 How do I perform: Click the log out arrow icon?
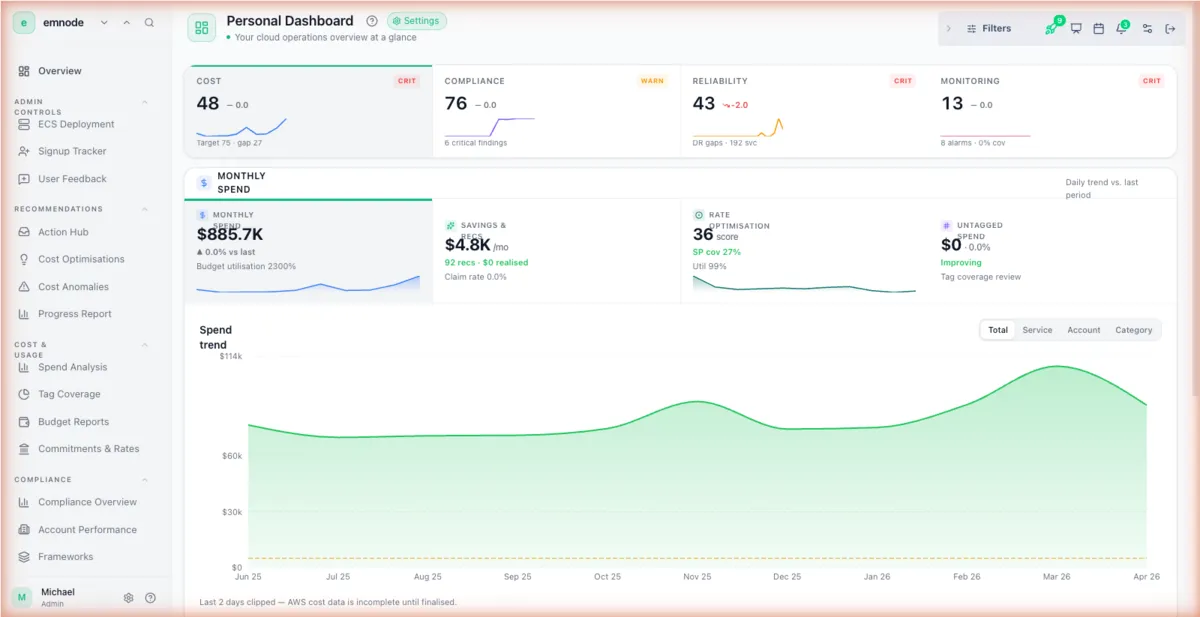tap(1170, 28)
